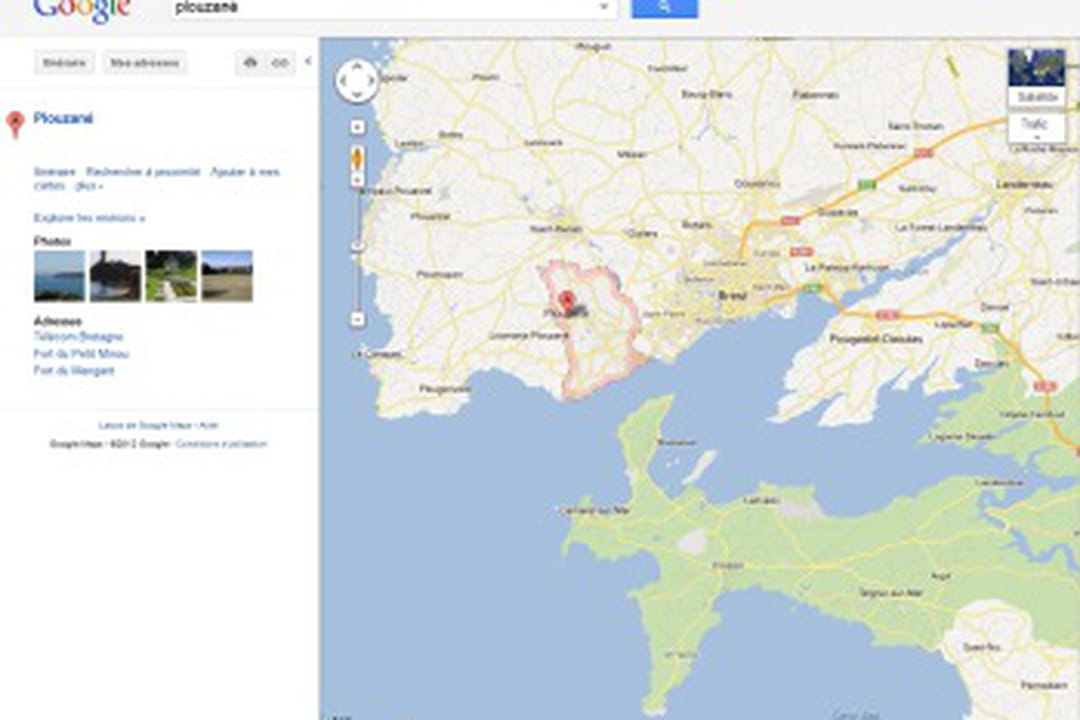Click the red Plouzané marker icon in sidebar
Viewport: 1080px width, 720px height.
15,122
